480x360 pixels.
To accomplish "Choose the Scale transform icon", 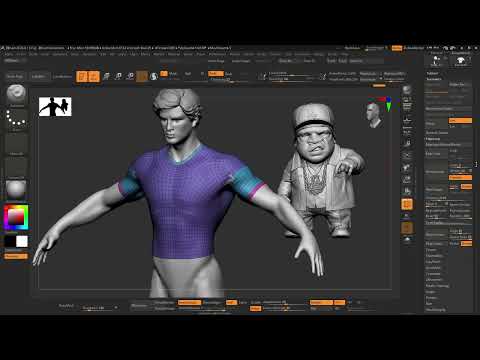I will pos(118,76).
